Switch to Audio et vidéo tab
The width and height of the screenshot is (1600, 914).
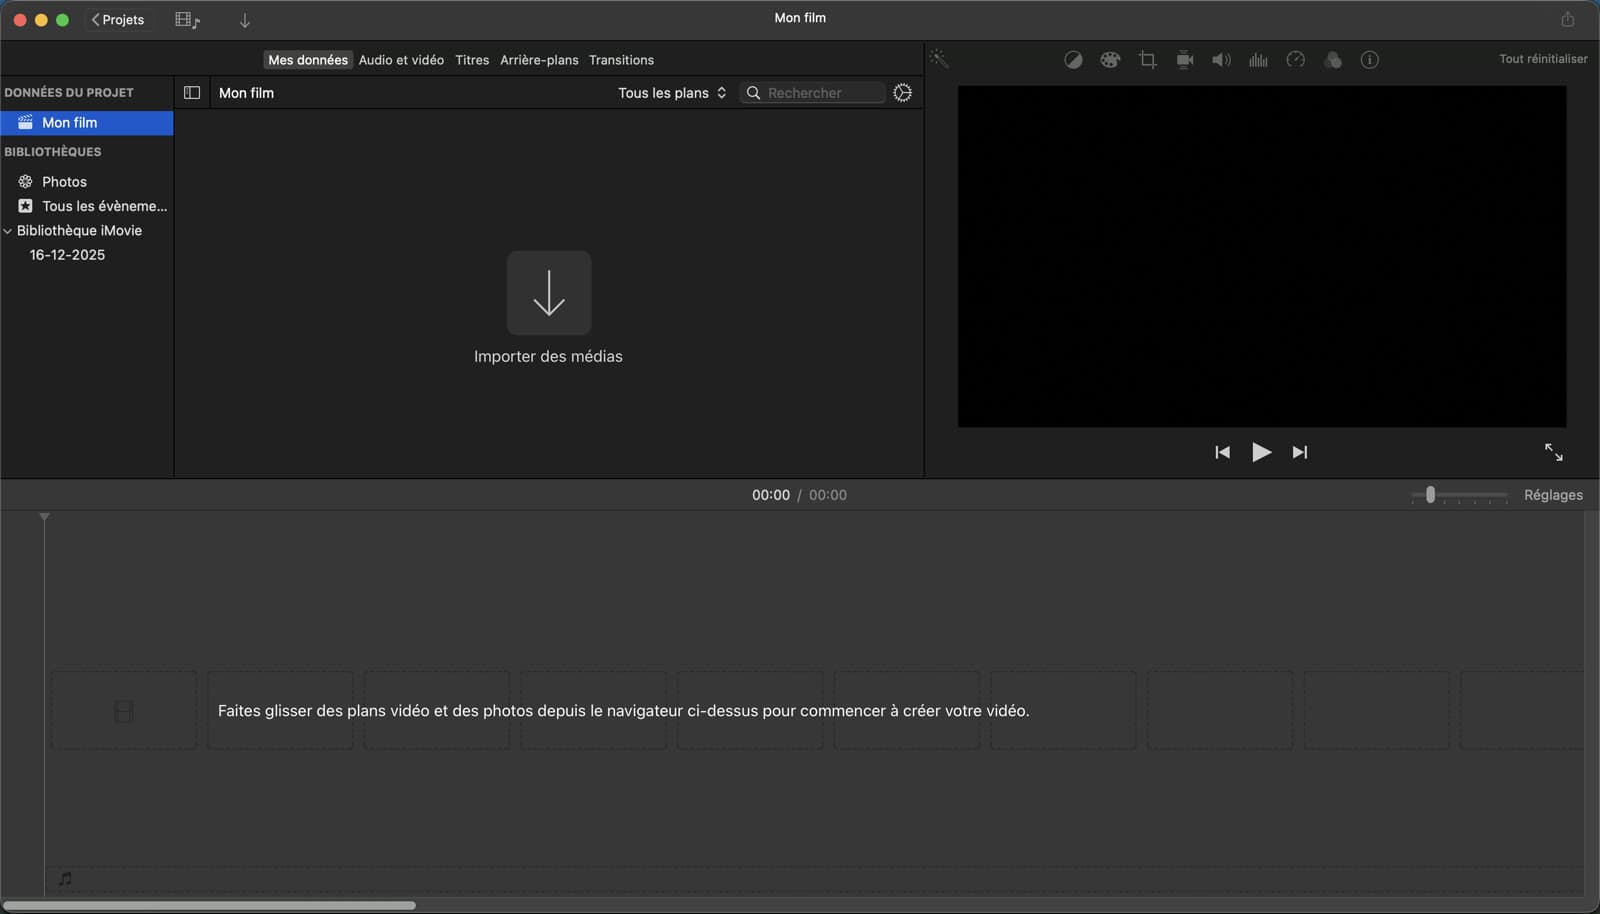[x=401, y=60]
